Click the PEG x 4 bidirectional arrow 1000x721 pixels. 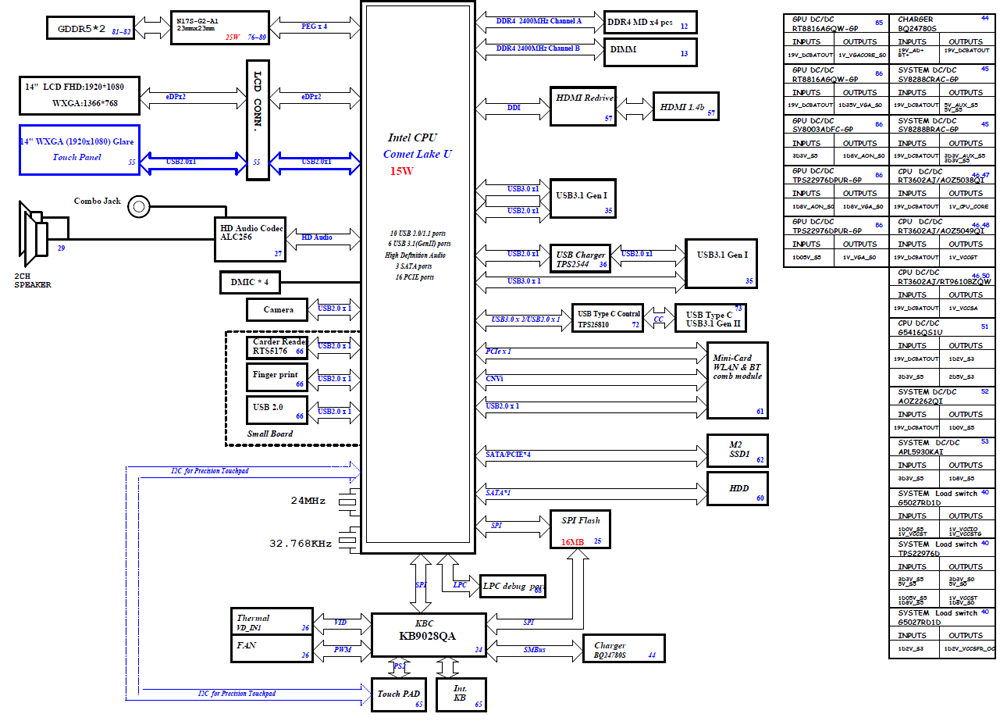315,27
